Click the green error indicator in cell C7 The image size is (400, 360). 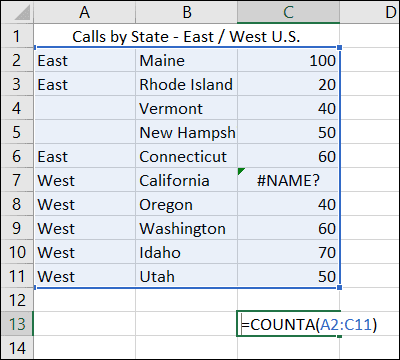point(241,171)
